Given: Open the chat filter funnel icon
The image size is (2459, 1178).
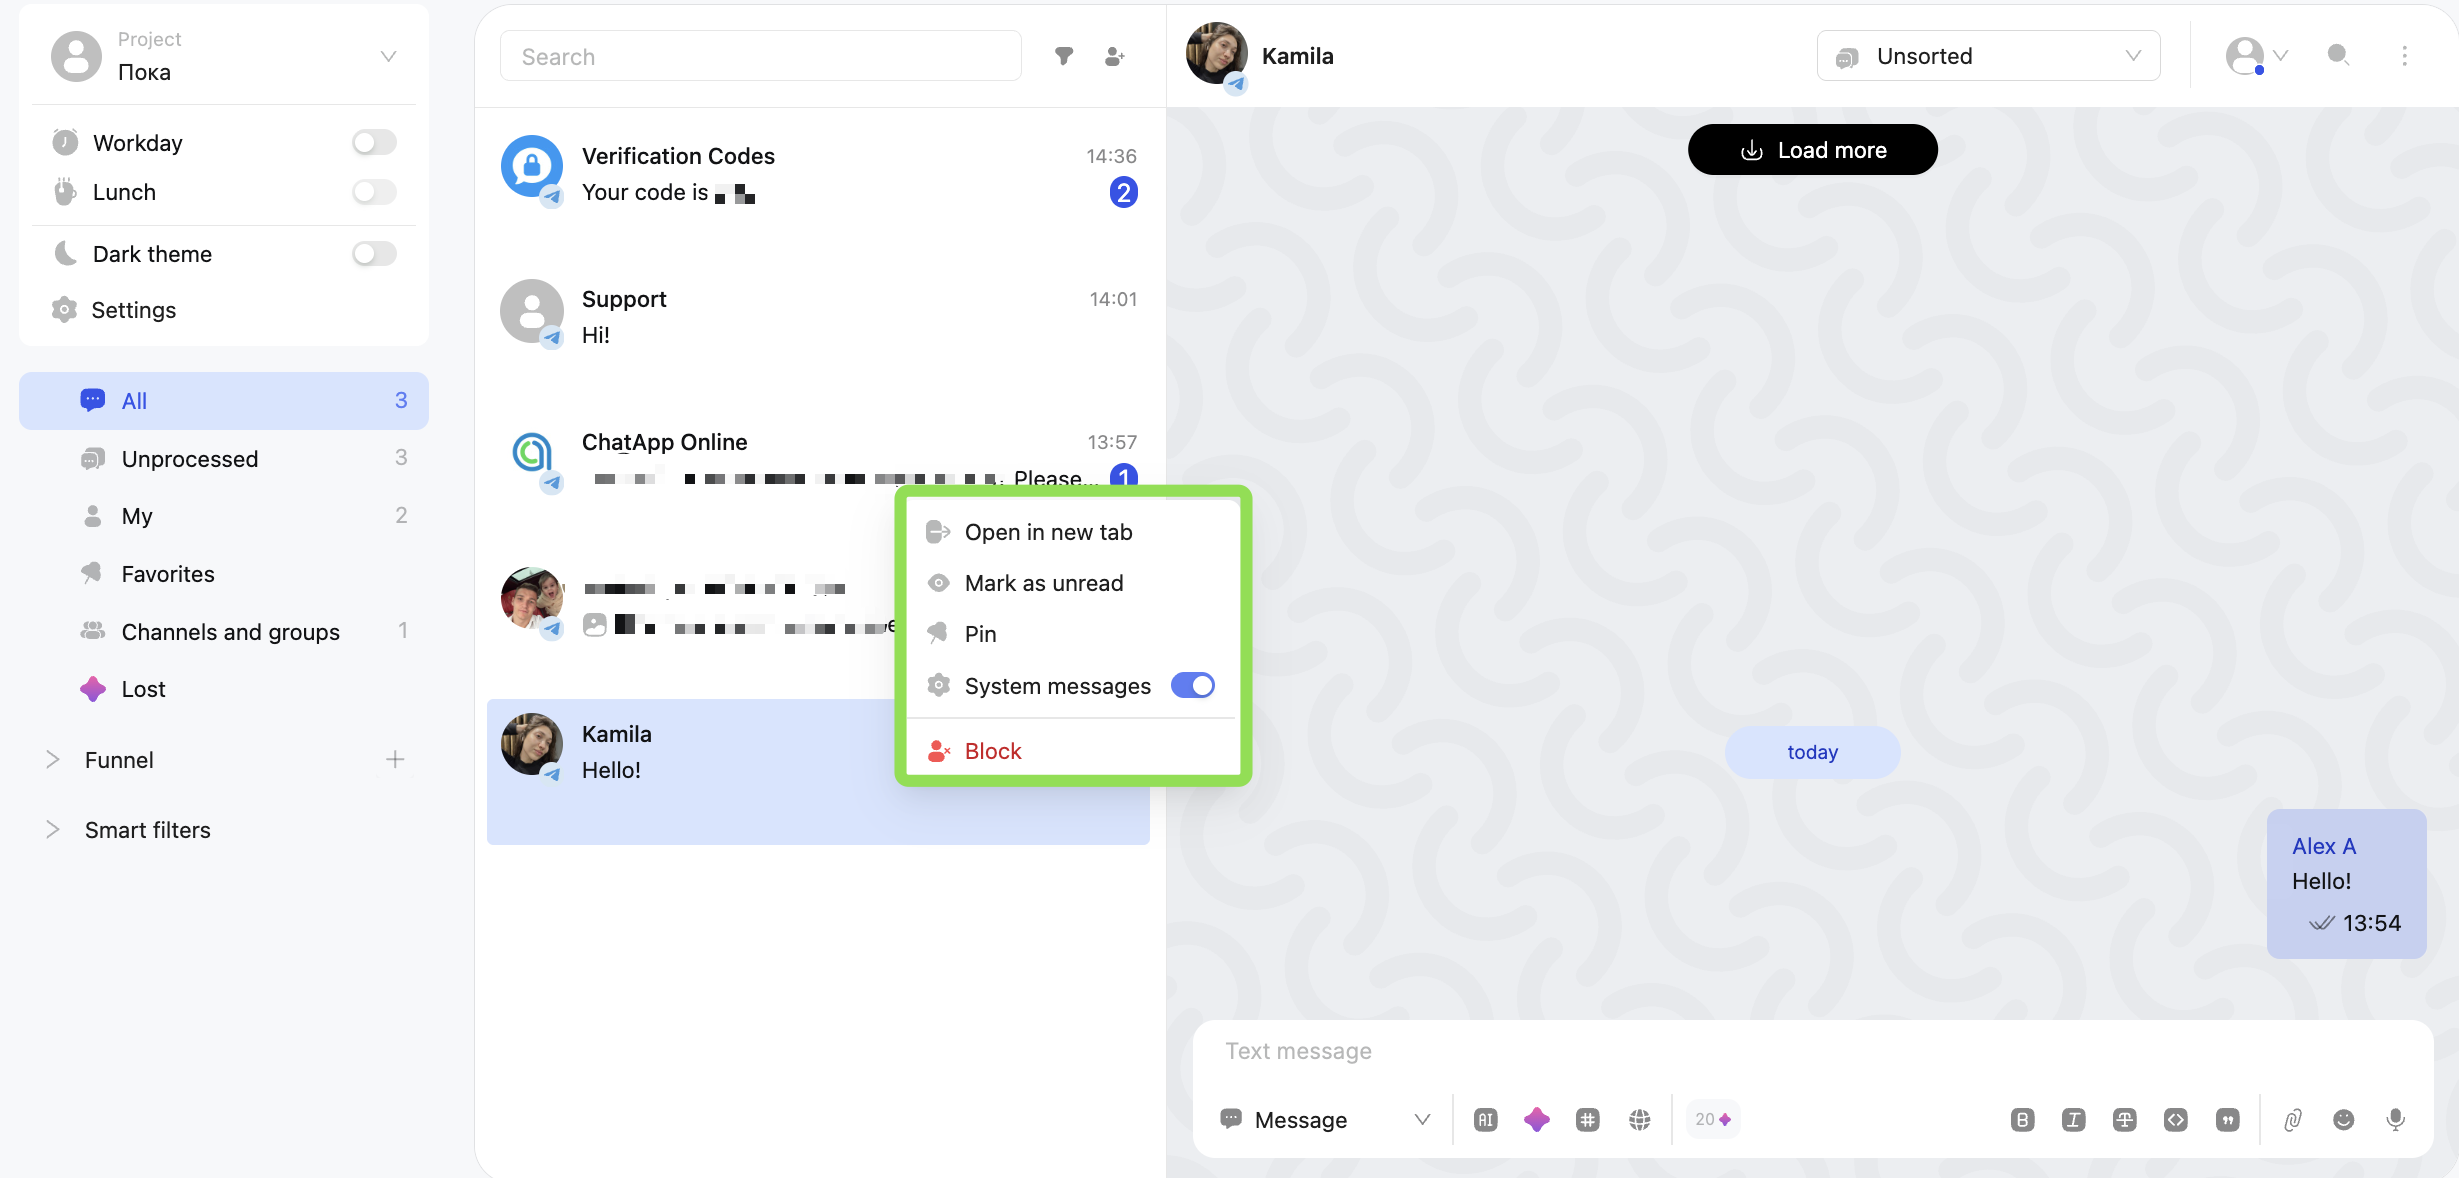Looking at the screenshot, I should pos(1064,56).
